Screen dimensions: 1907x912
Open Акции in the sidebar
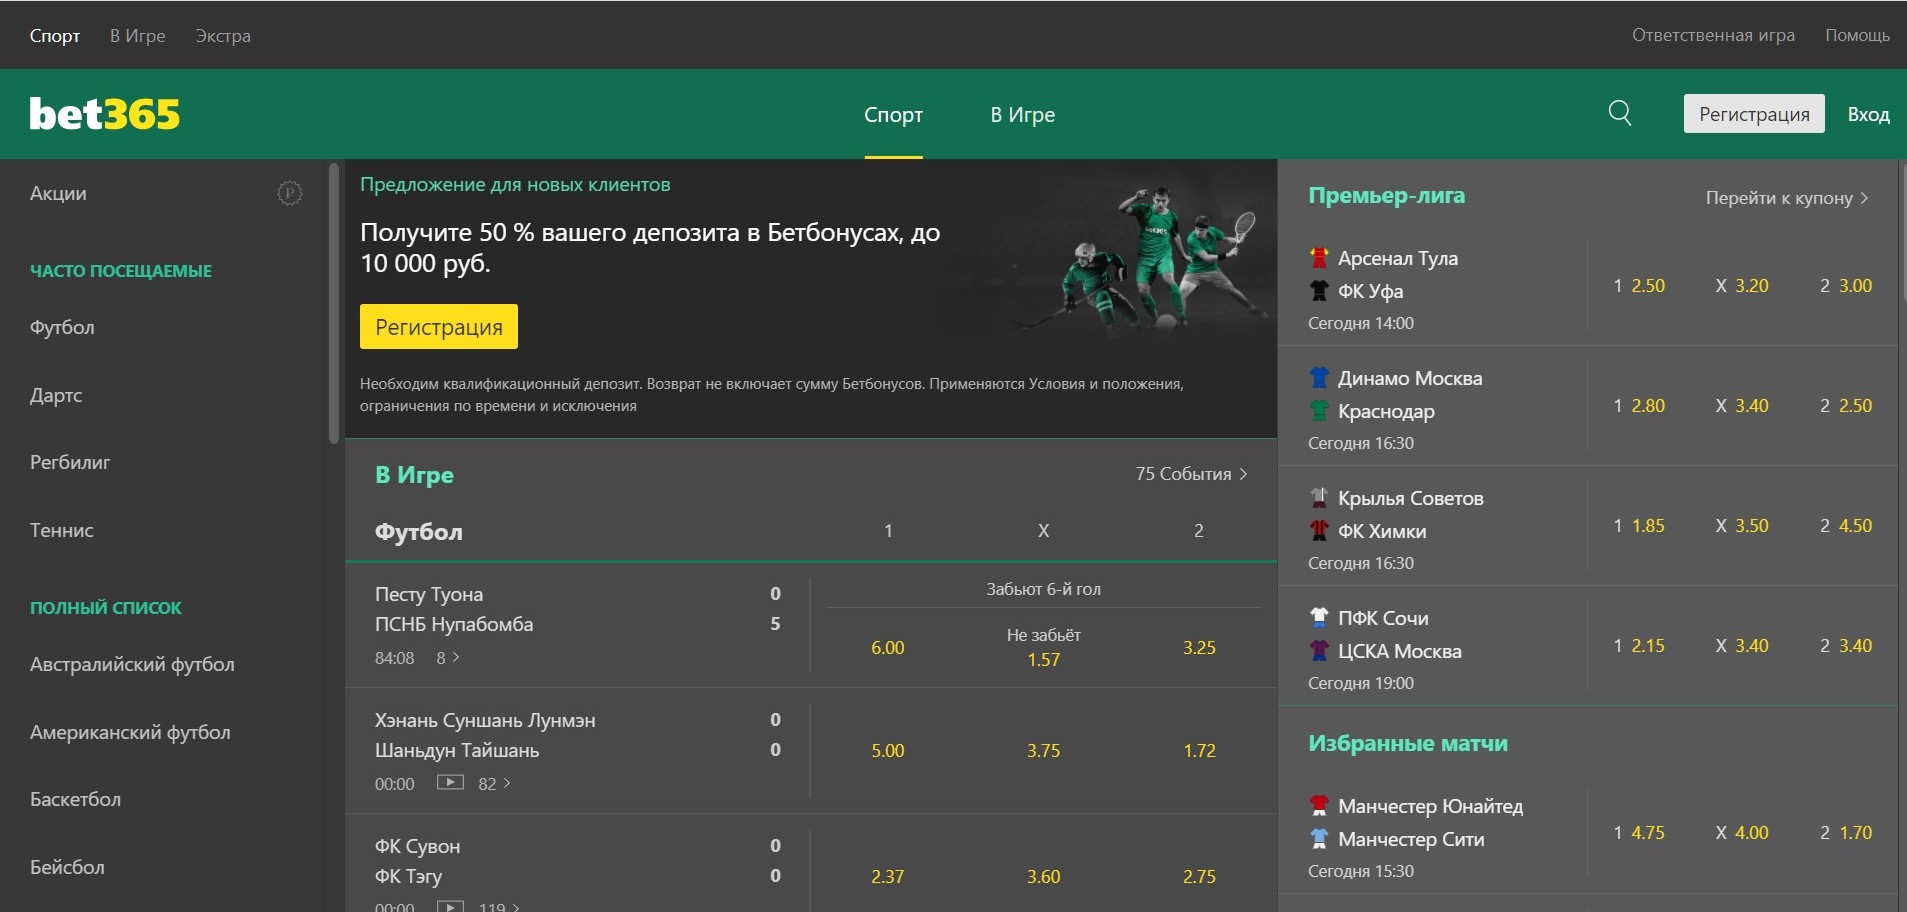pos(58,193)
